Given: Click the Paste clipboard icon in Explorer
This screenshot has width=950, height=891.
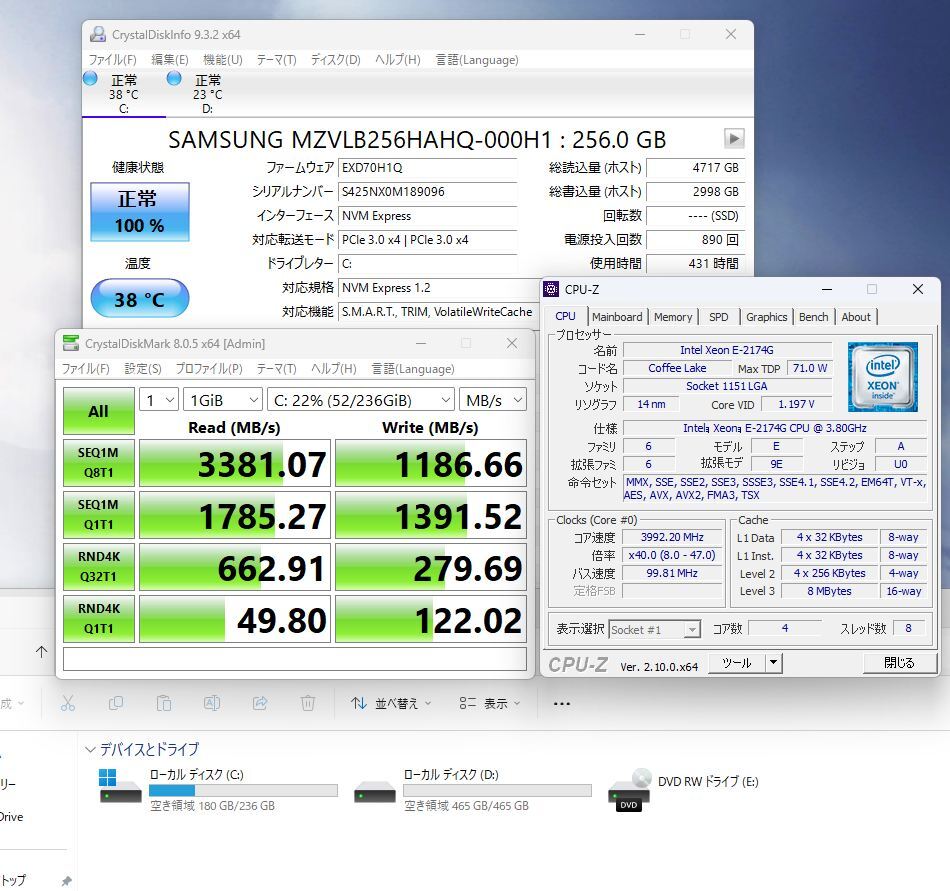Looking at the screenshot, I should [x=164, y=703].
